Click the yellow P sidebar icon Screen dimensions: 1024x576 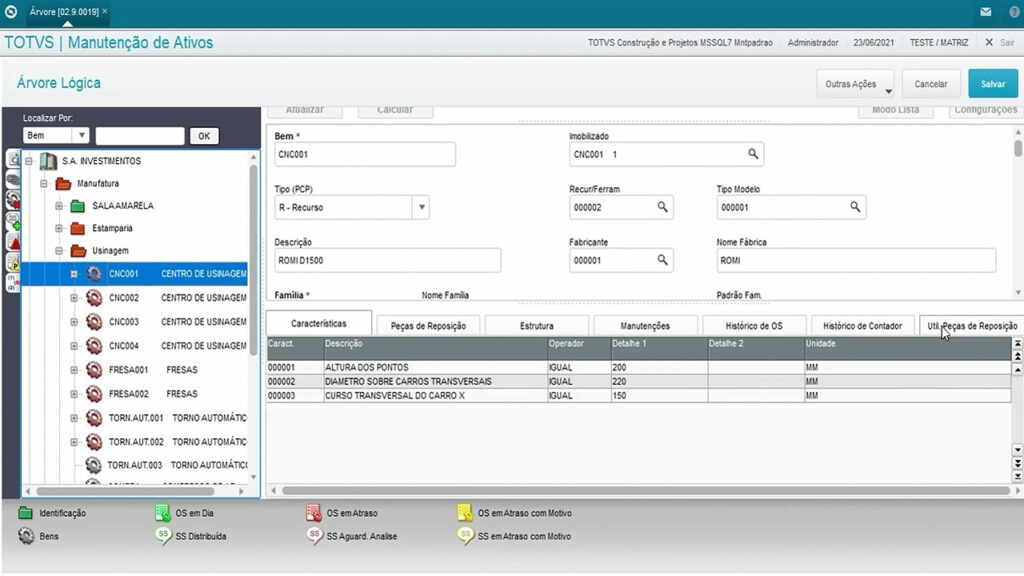click(x=13, y=263)
